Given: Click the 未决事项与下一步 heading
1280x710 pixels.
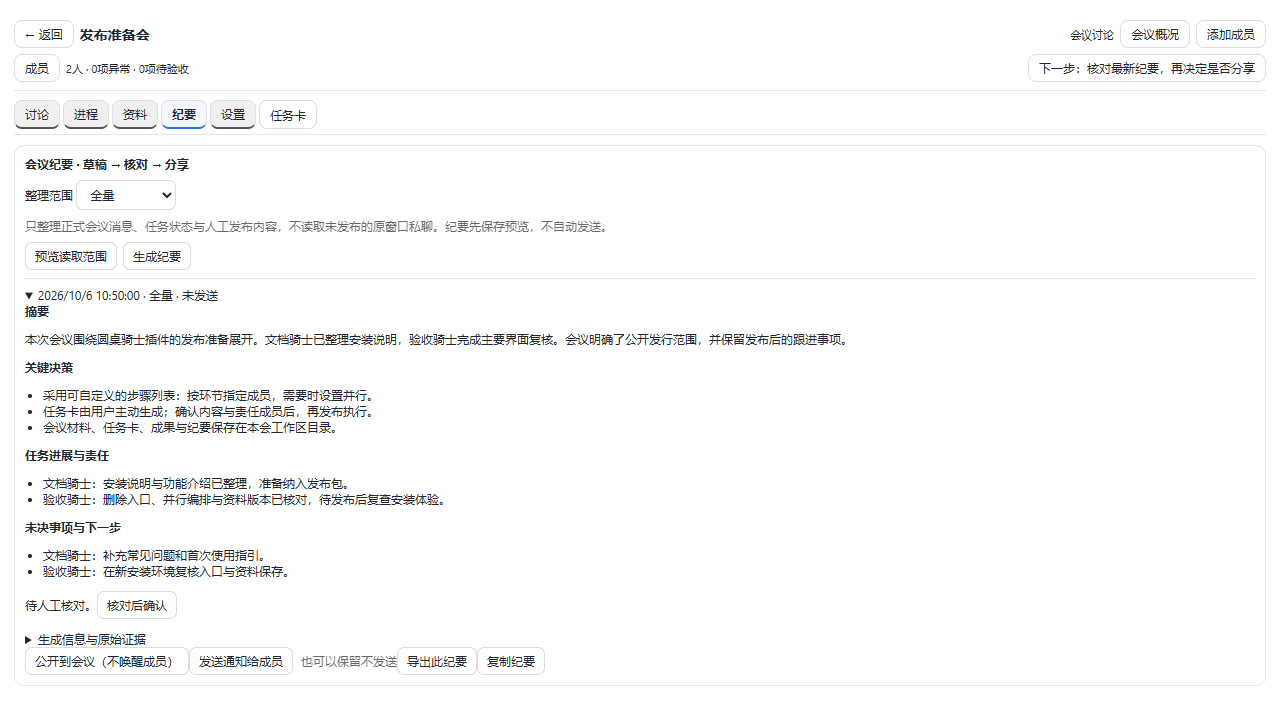Looking at the screenshot, I should [73, 528].
